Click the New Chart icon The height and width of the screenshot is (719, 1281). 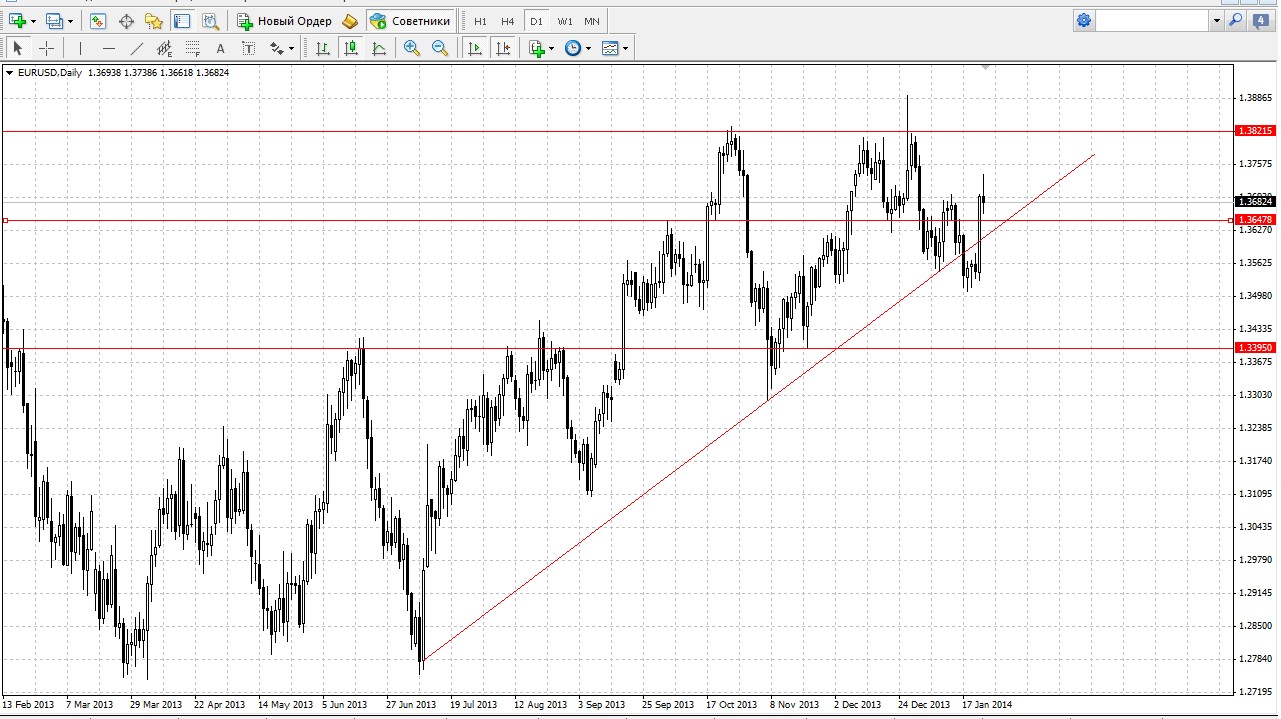pos(17,21)
